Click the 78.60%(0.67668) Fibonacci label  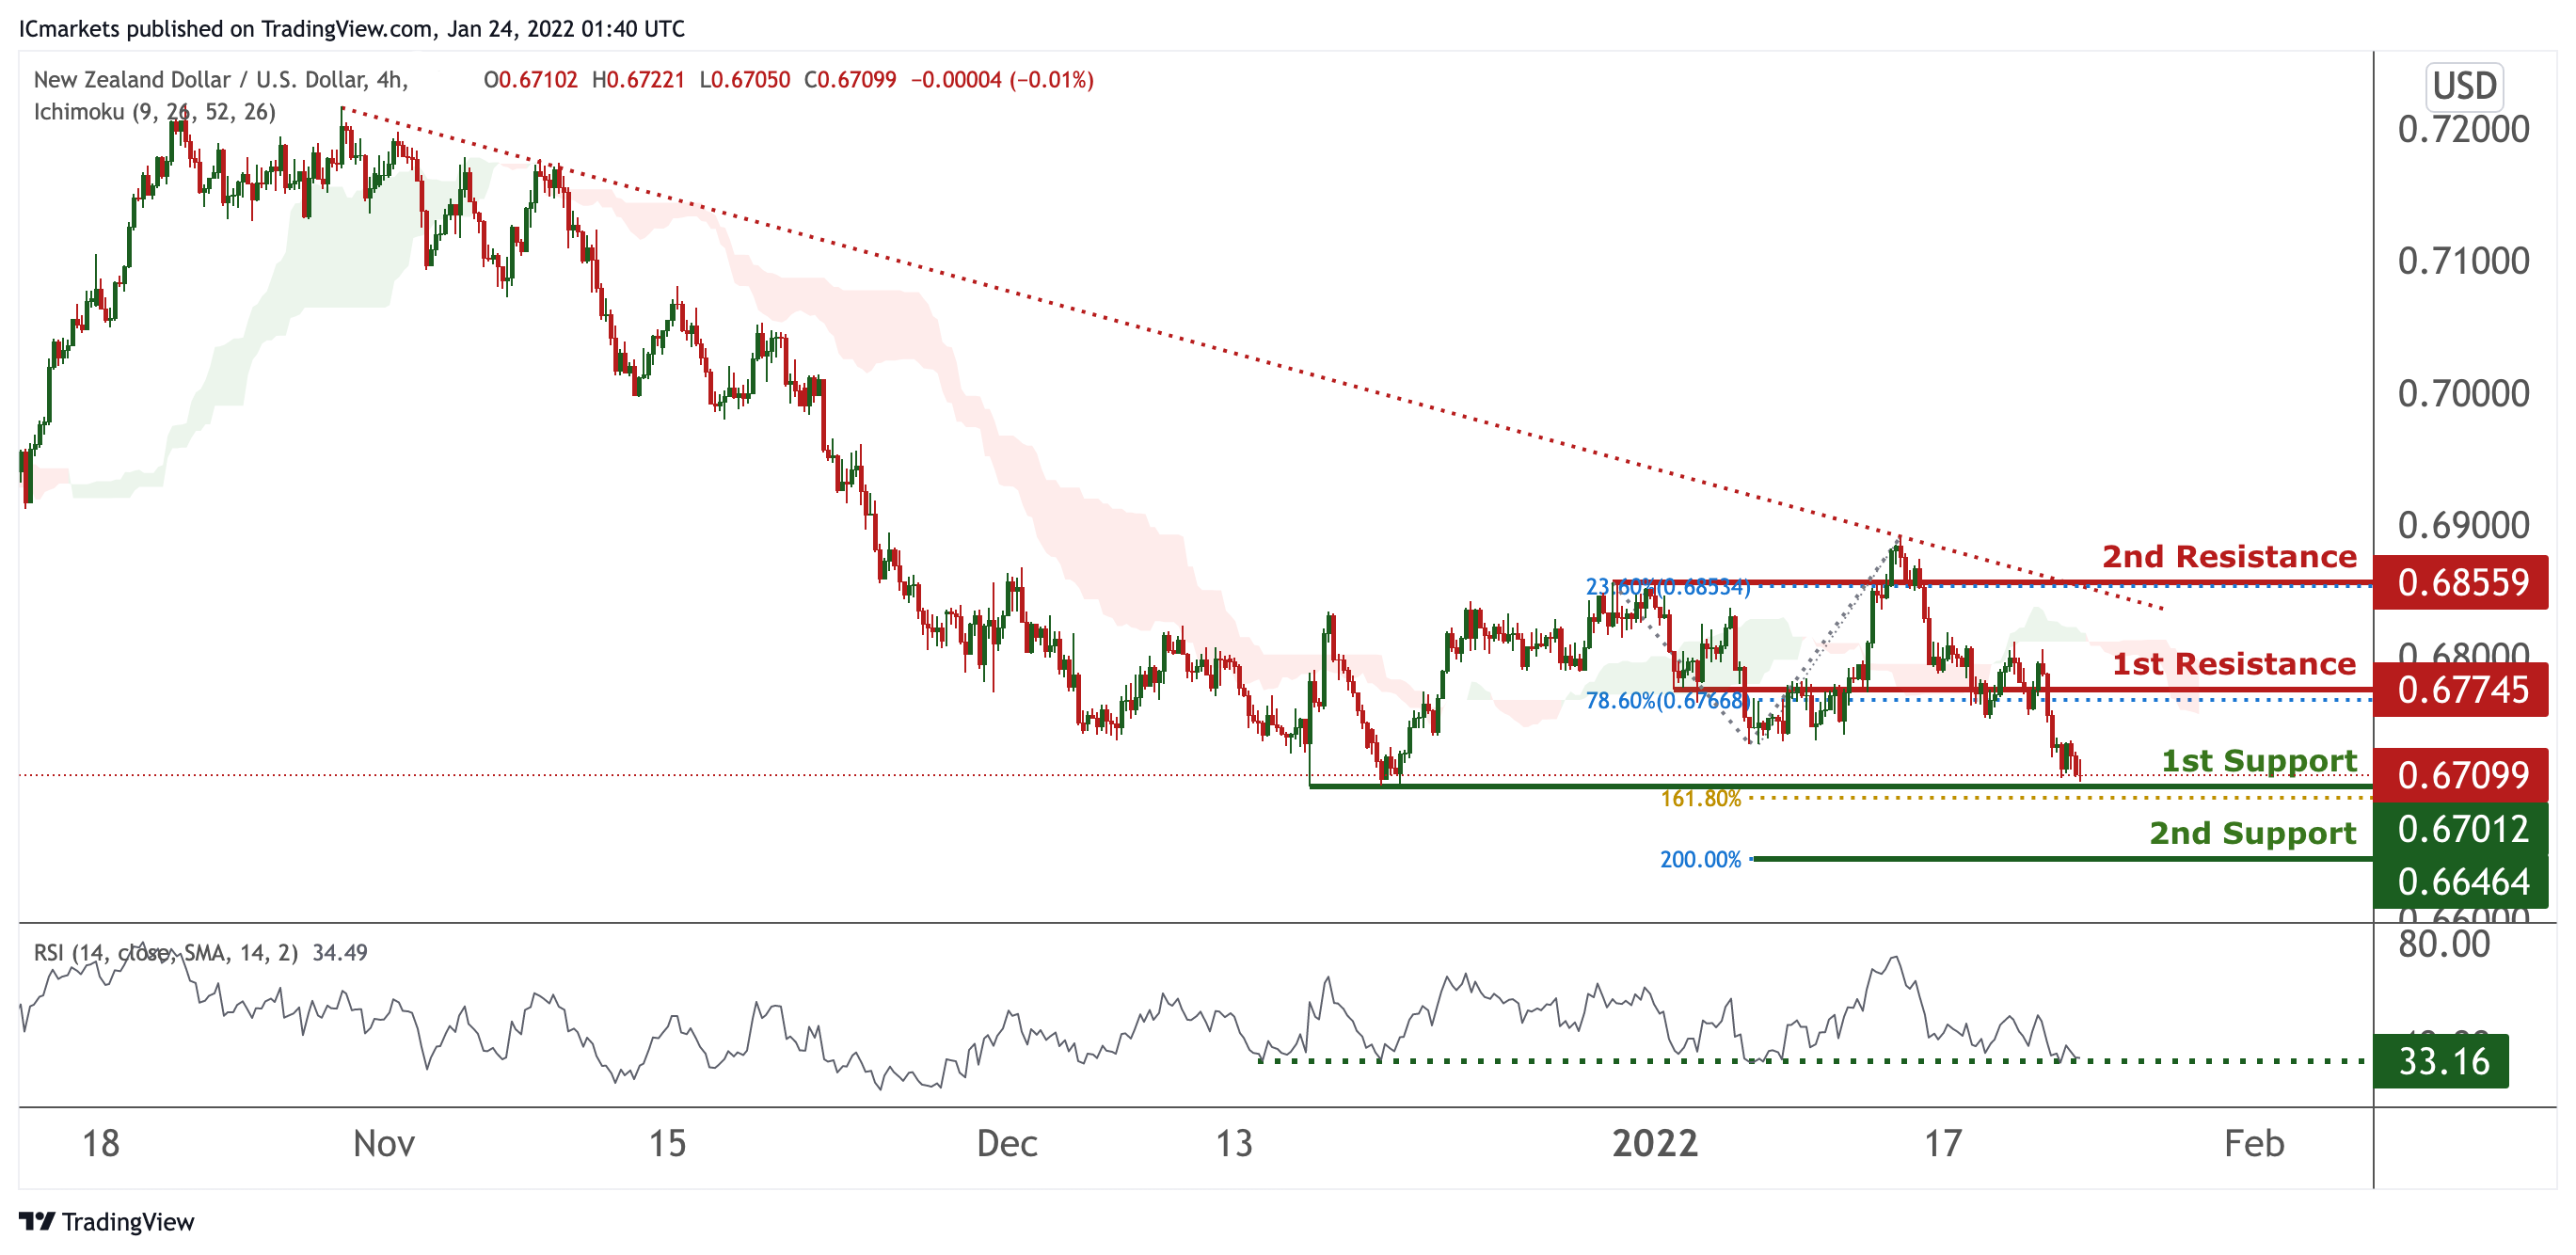pyautogui.click(x=1667, y=700)
